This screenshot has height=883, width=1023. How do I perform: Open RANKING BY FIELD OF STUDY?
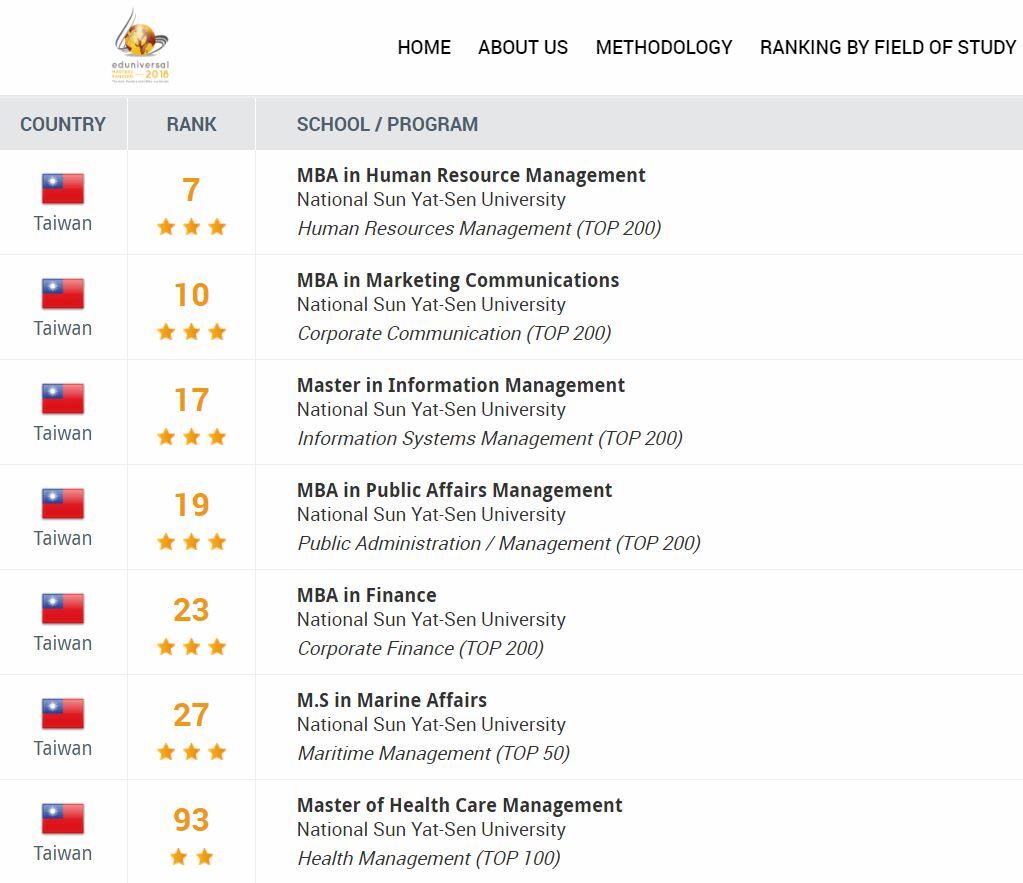888,47
